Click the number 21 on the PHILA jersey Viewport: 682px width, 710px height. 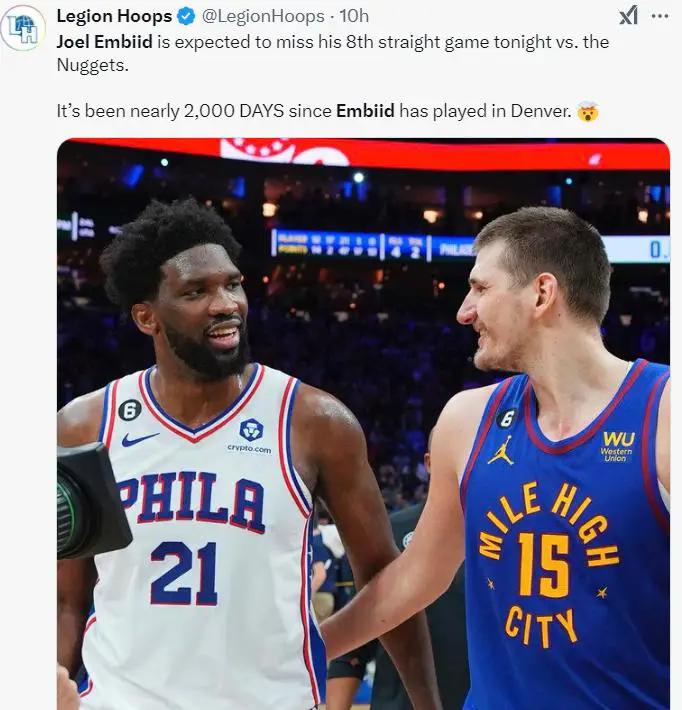click(x=184, y=572)
